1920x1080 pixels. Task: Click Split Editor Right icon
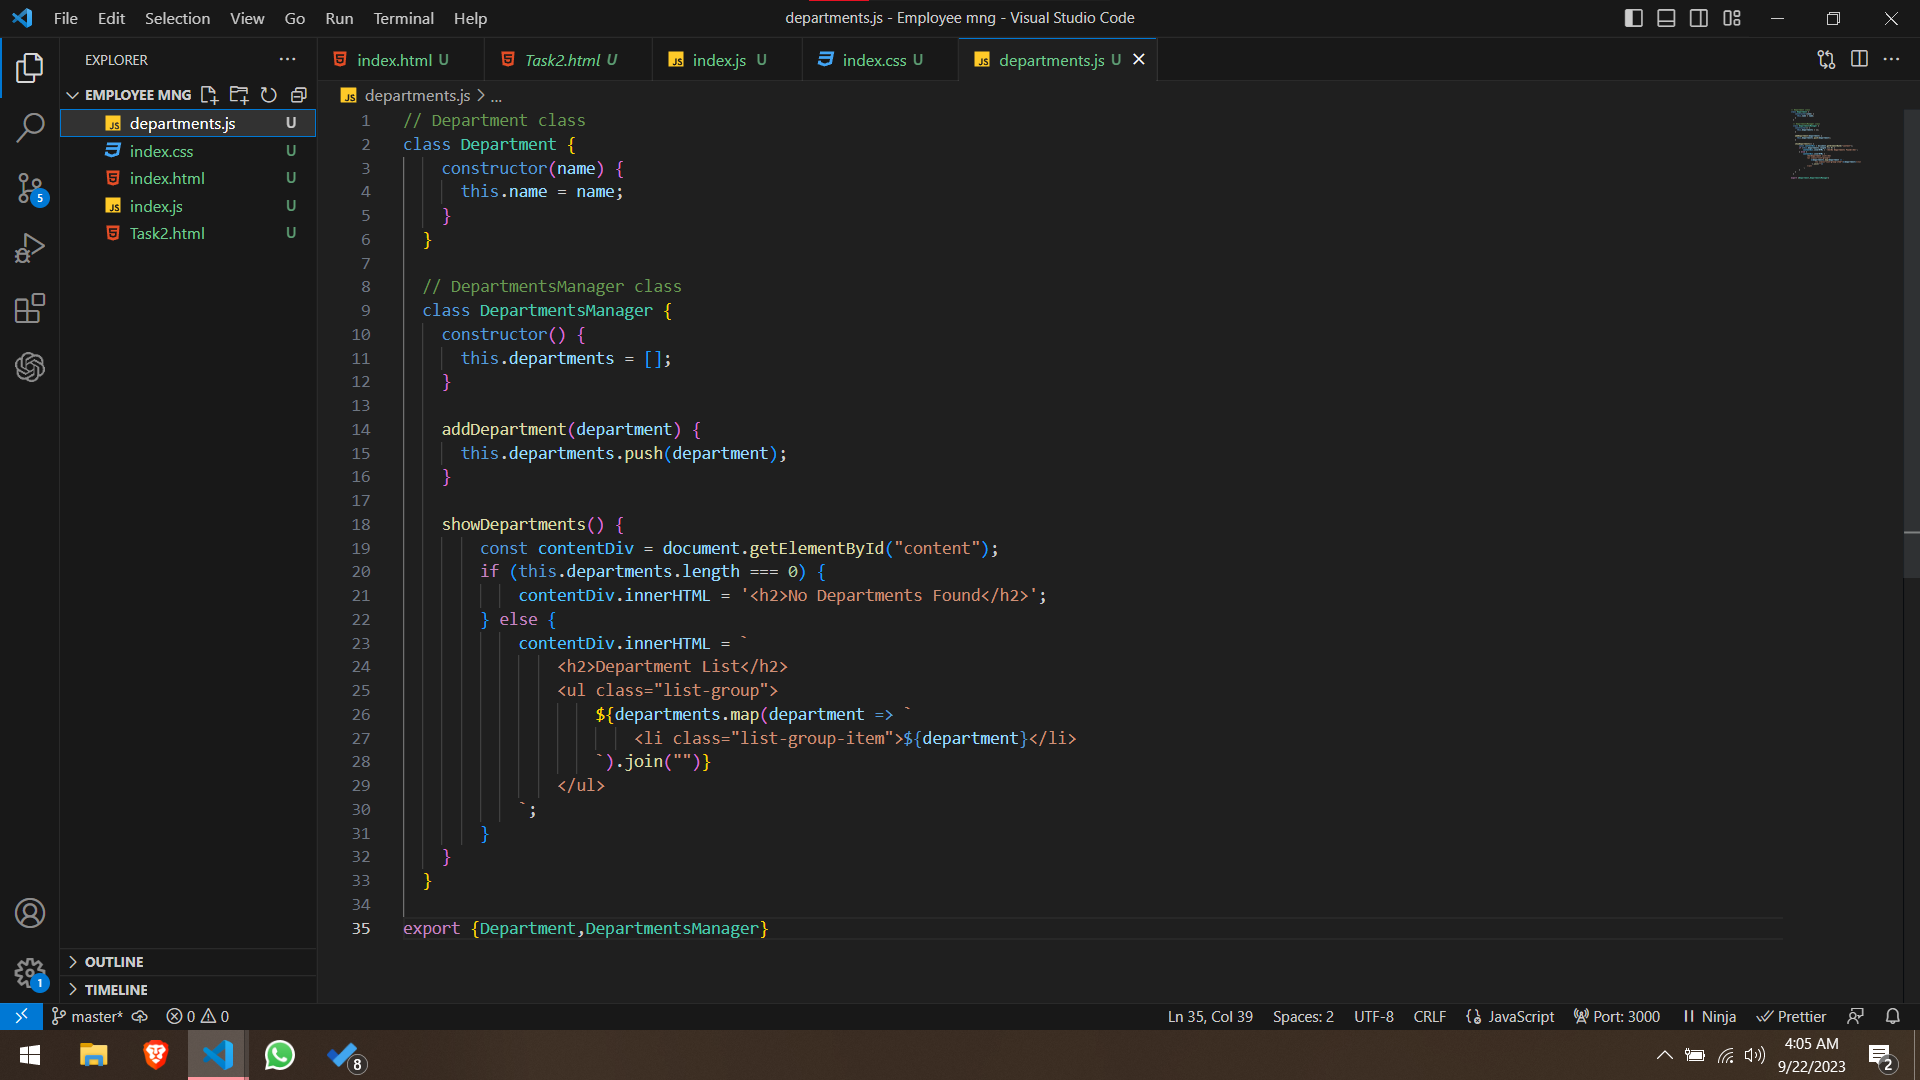[1859, 59]
